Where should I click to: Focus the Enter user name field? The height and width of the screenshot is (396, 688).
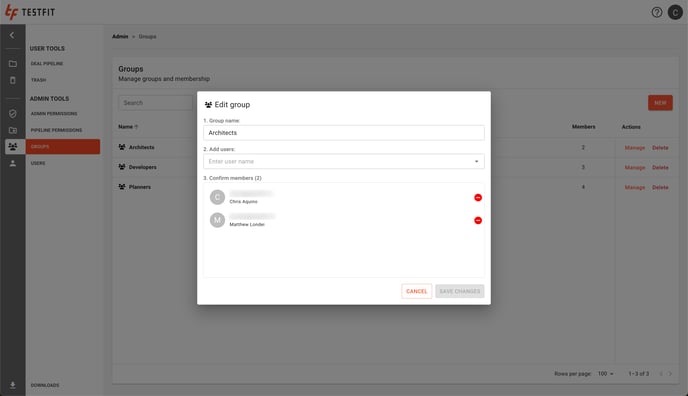344,161
